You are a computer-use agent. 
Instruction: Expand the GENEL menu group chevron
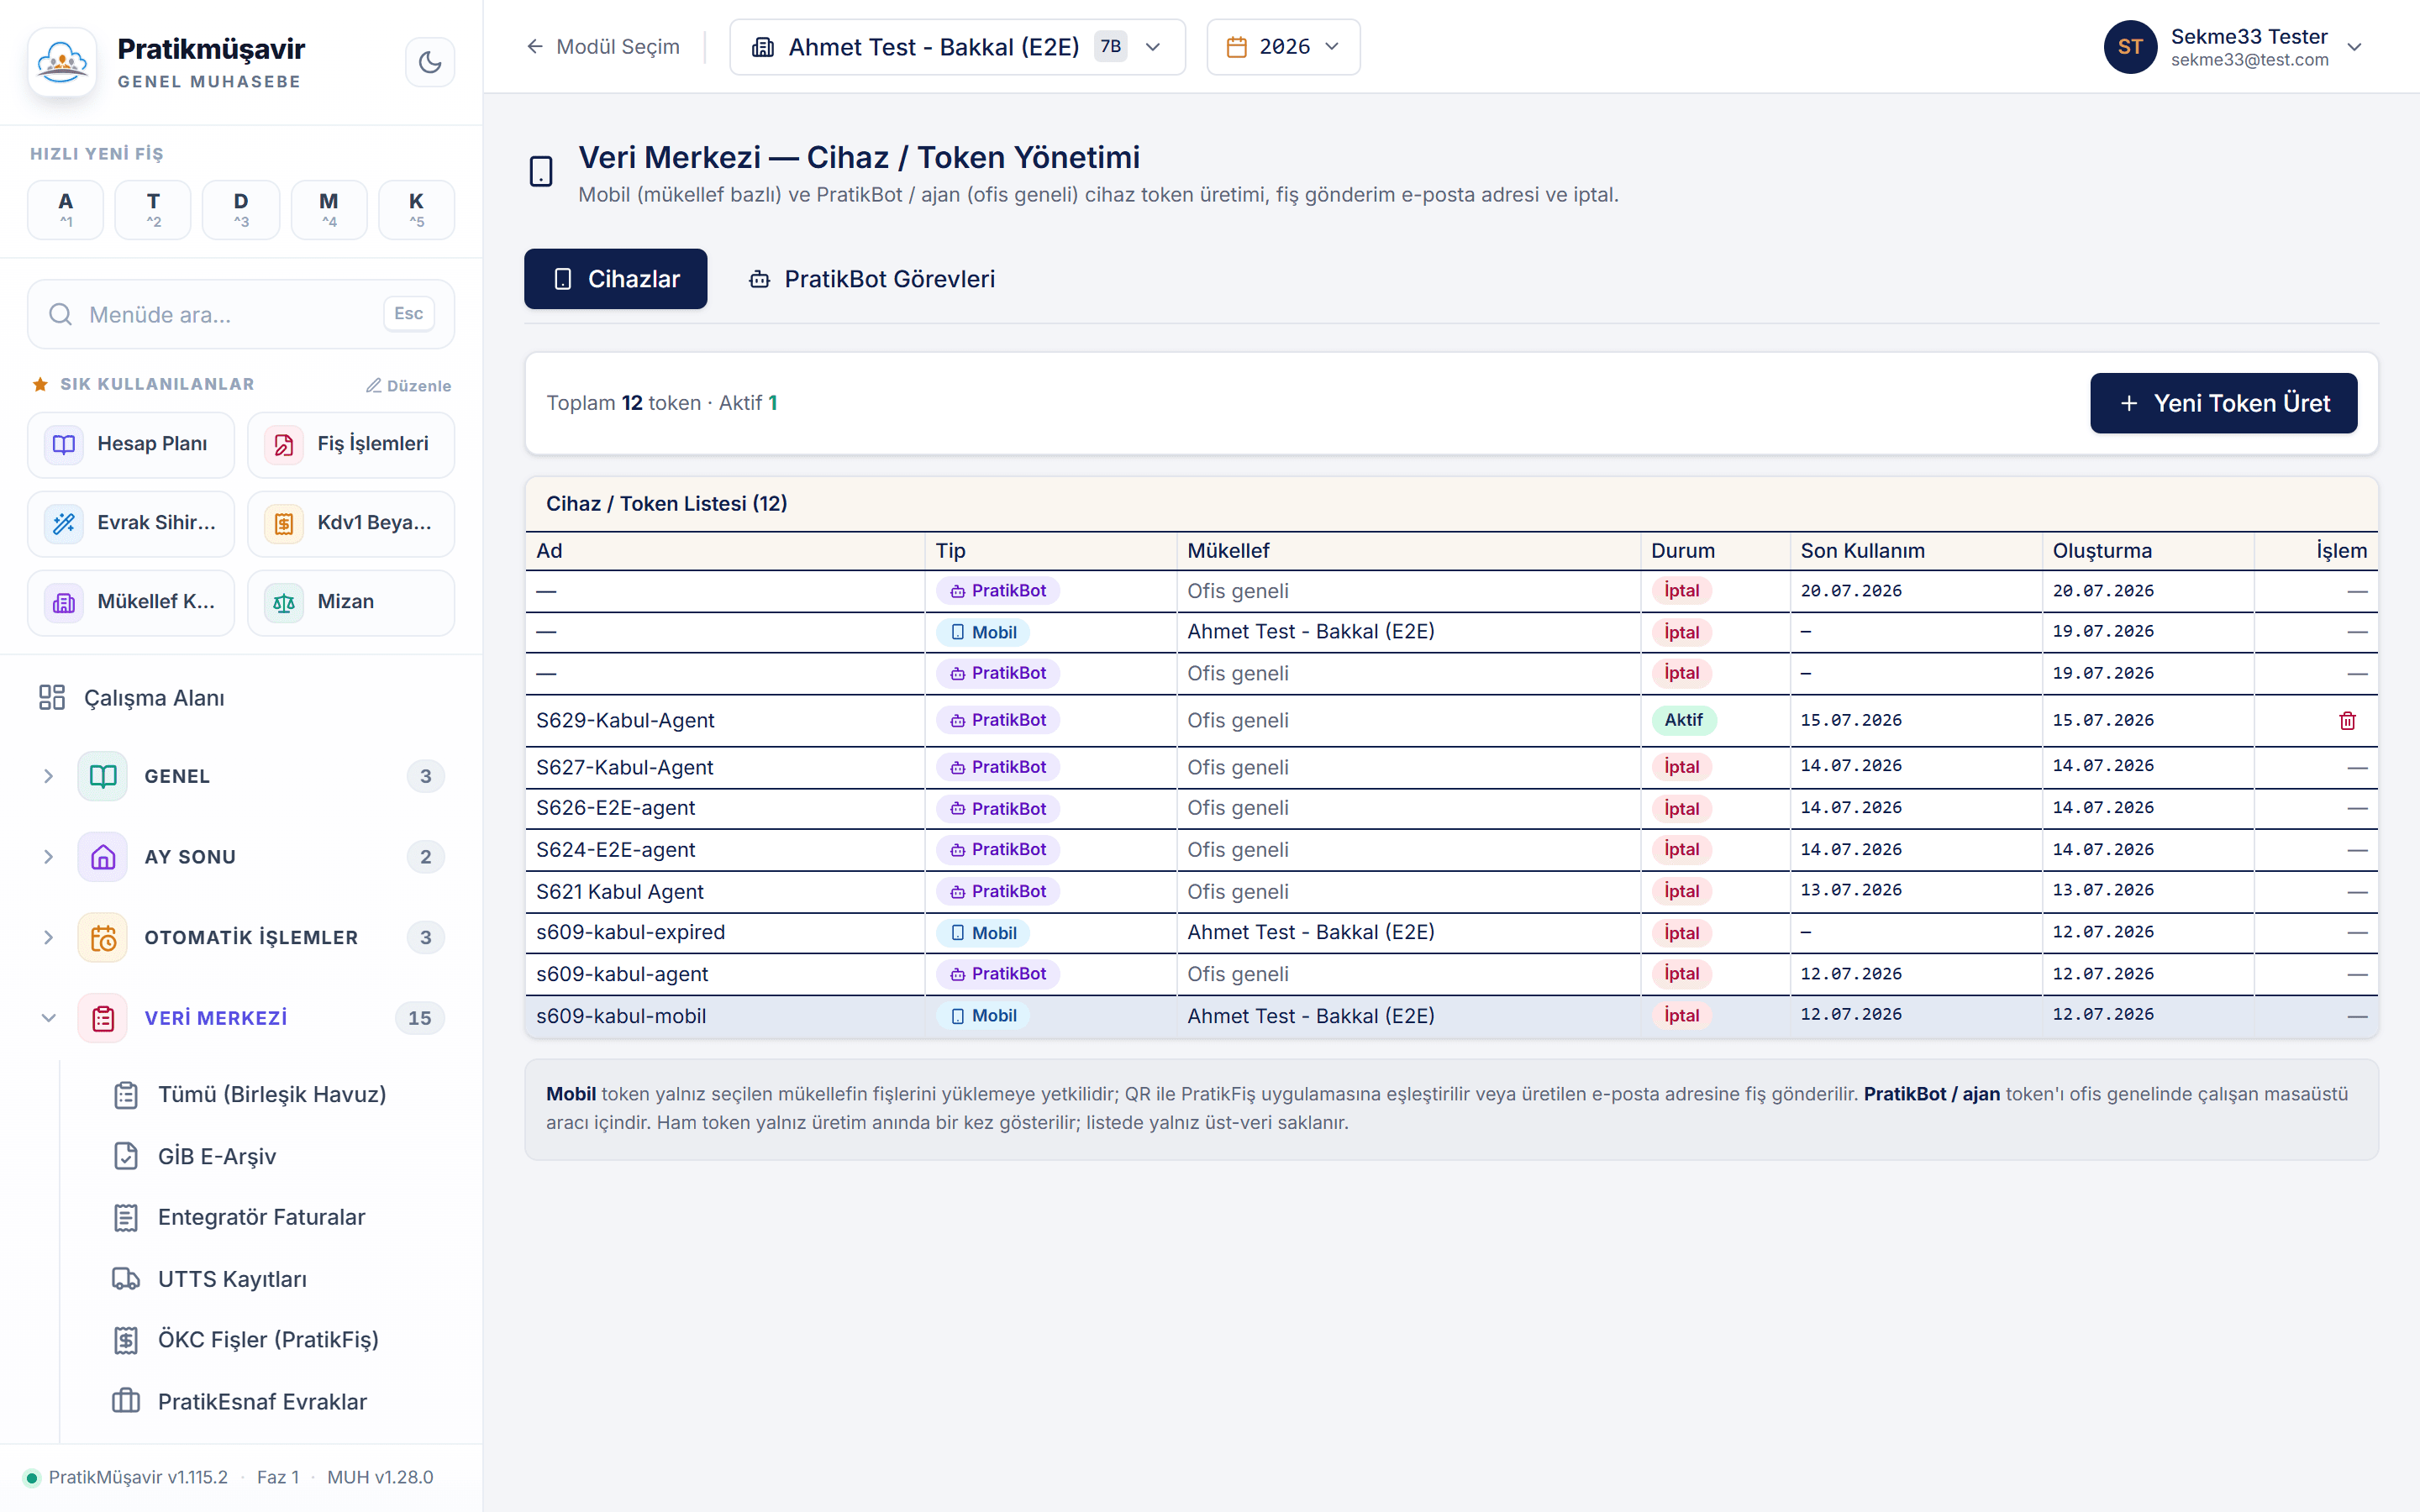point(48,776)
